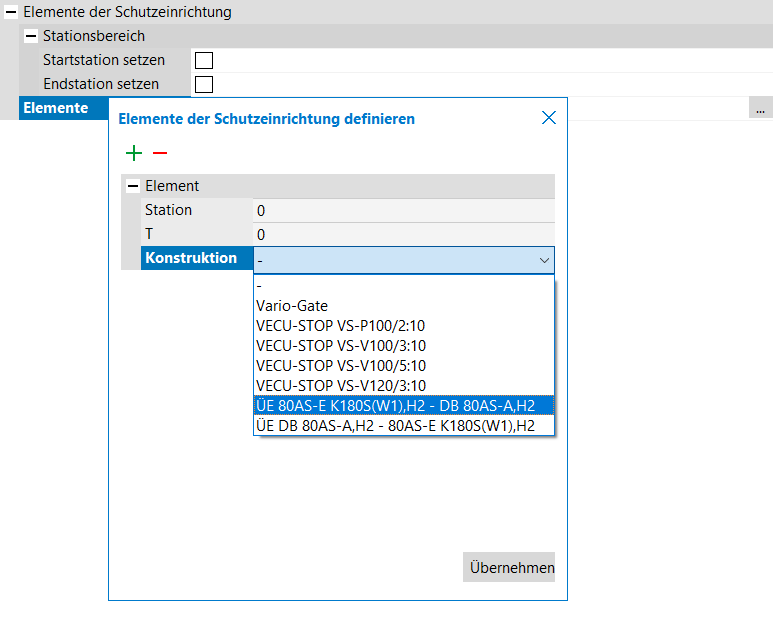Viewport: 773px width, 626px height.
Task: Click the green plus add element icon
Action: pos(134,153)
